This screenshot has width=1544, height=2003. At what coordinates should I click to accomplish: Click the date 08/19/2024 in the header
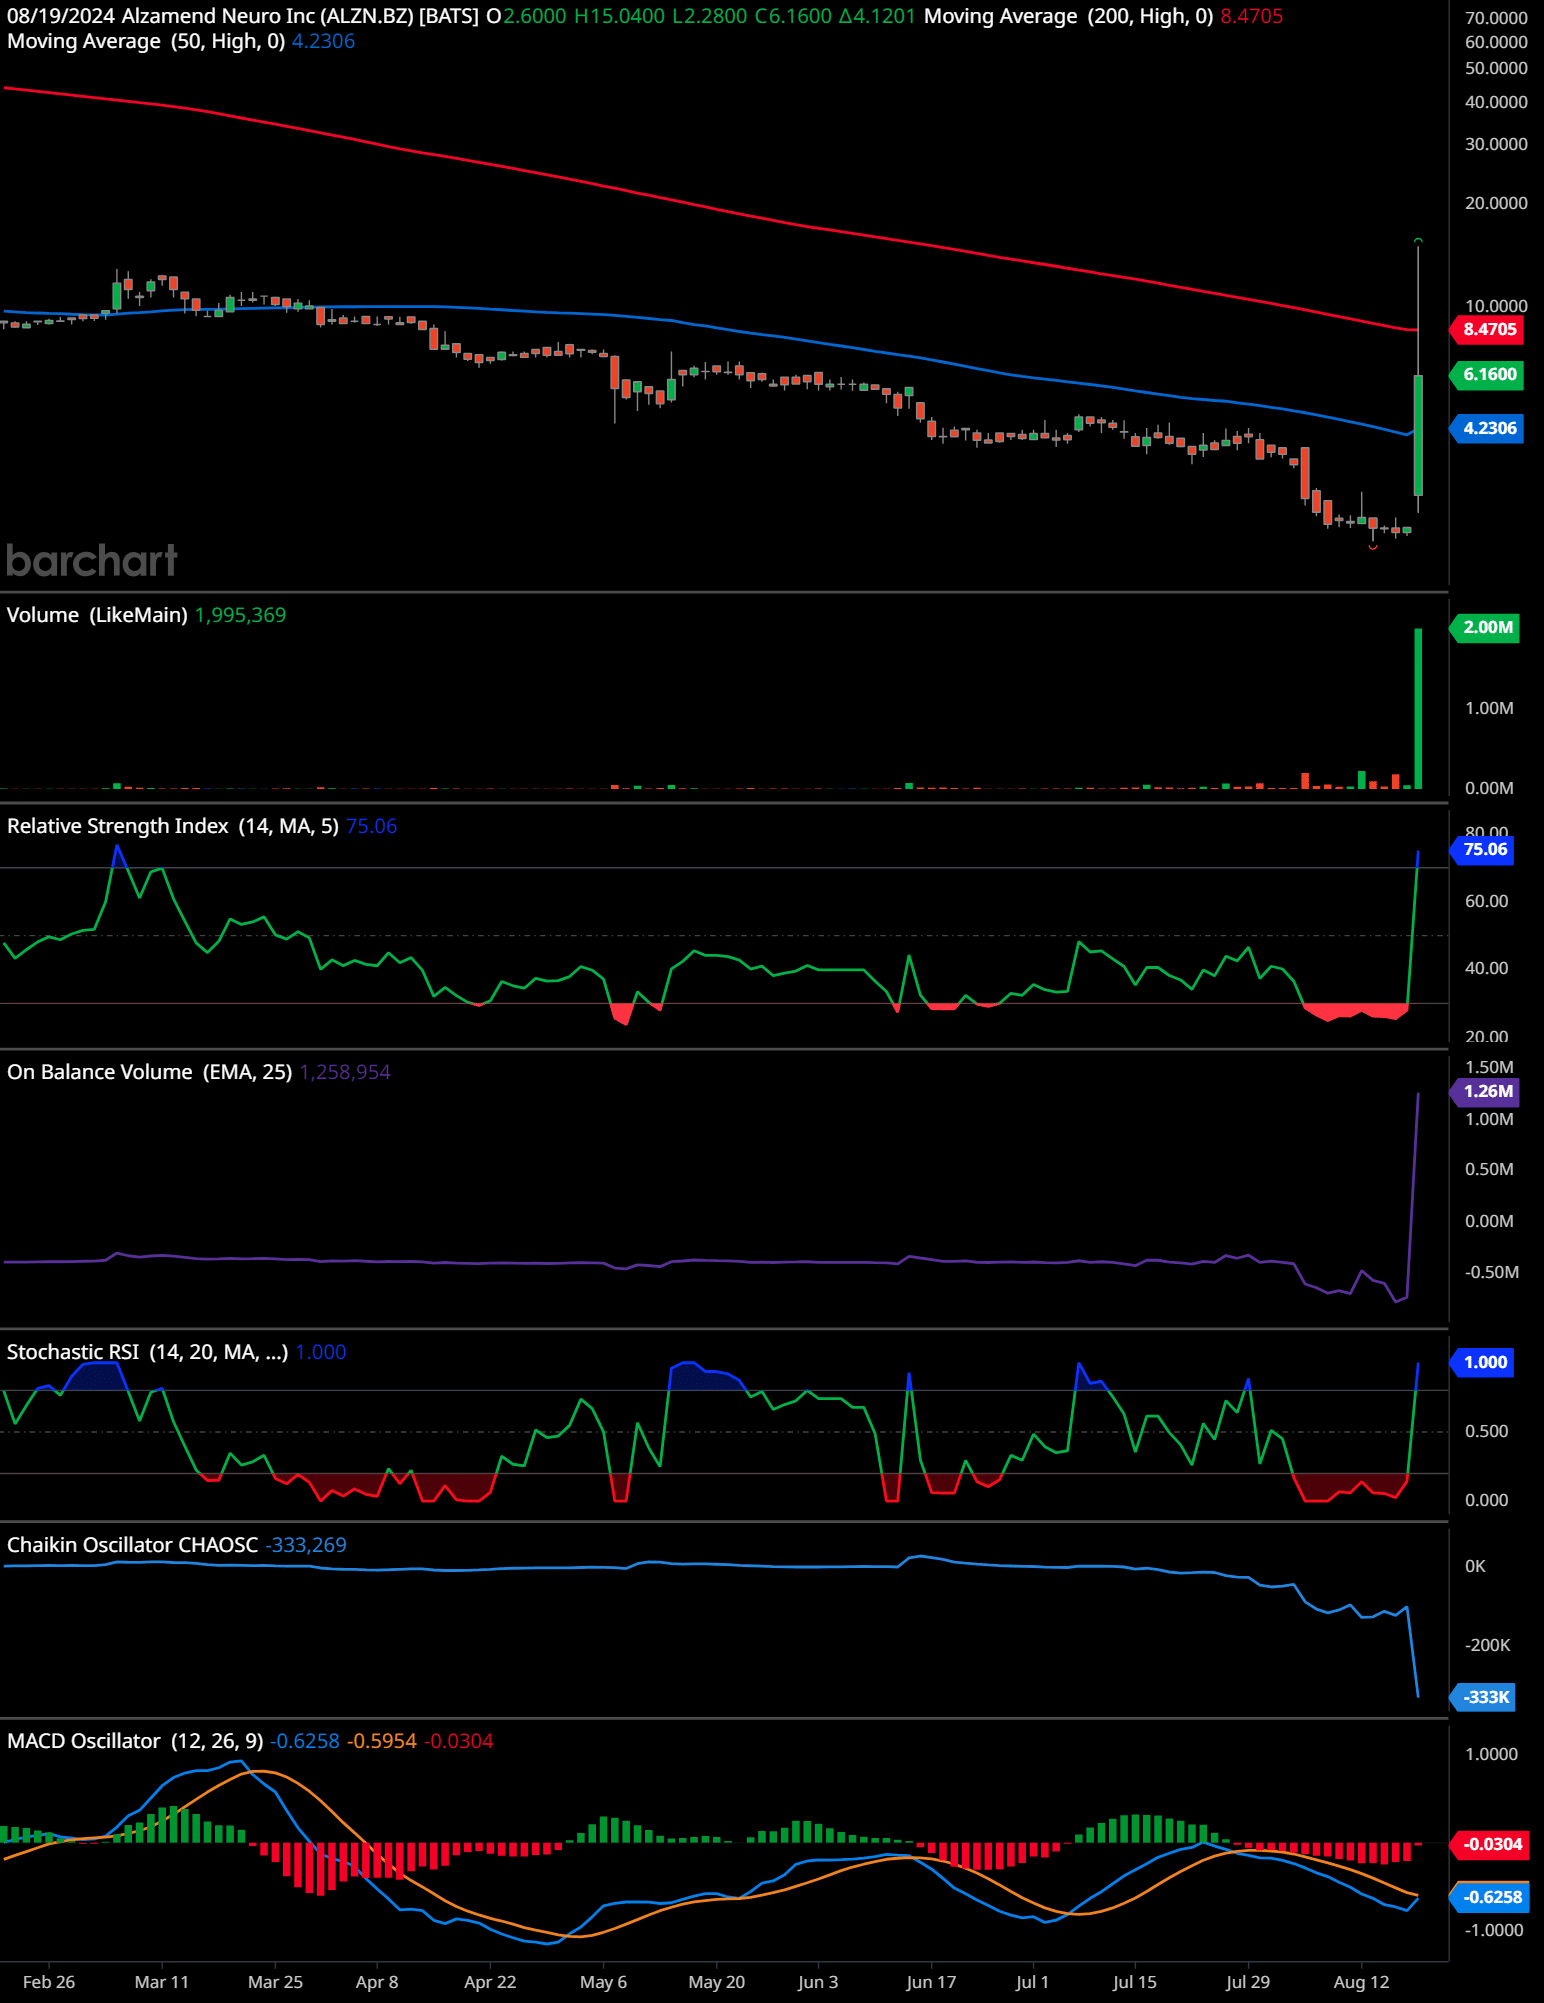(61, 16)
